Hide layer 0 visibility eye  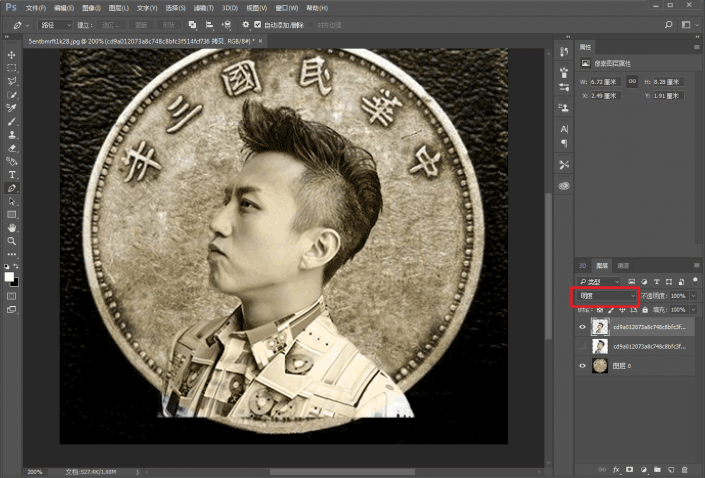tap(582, 366)
